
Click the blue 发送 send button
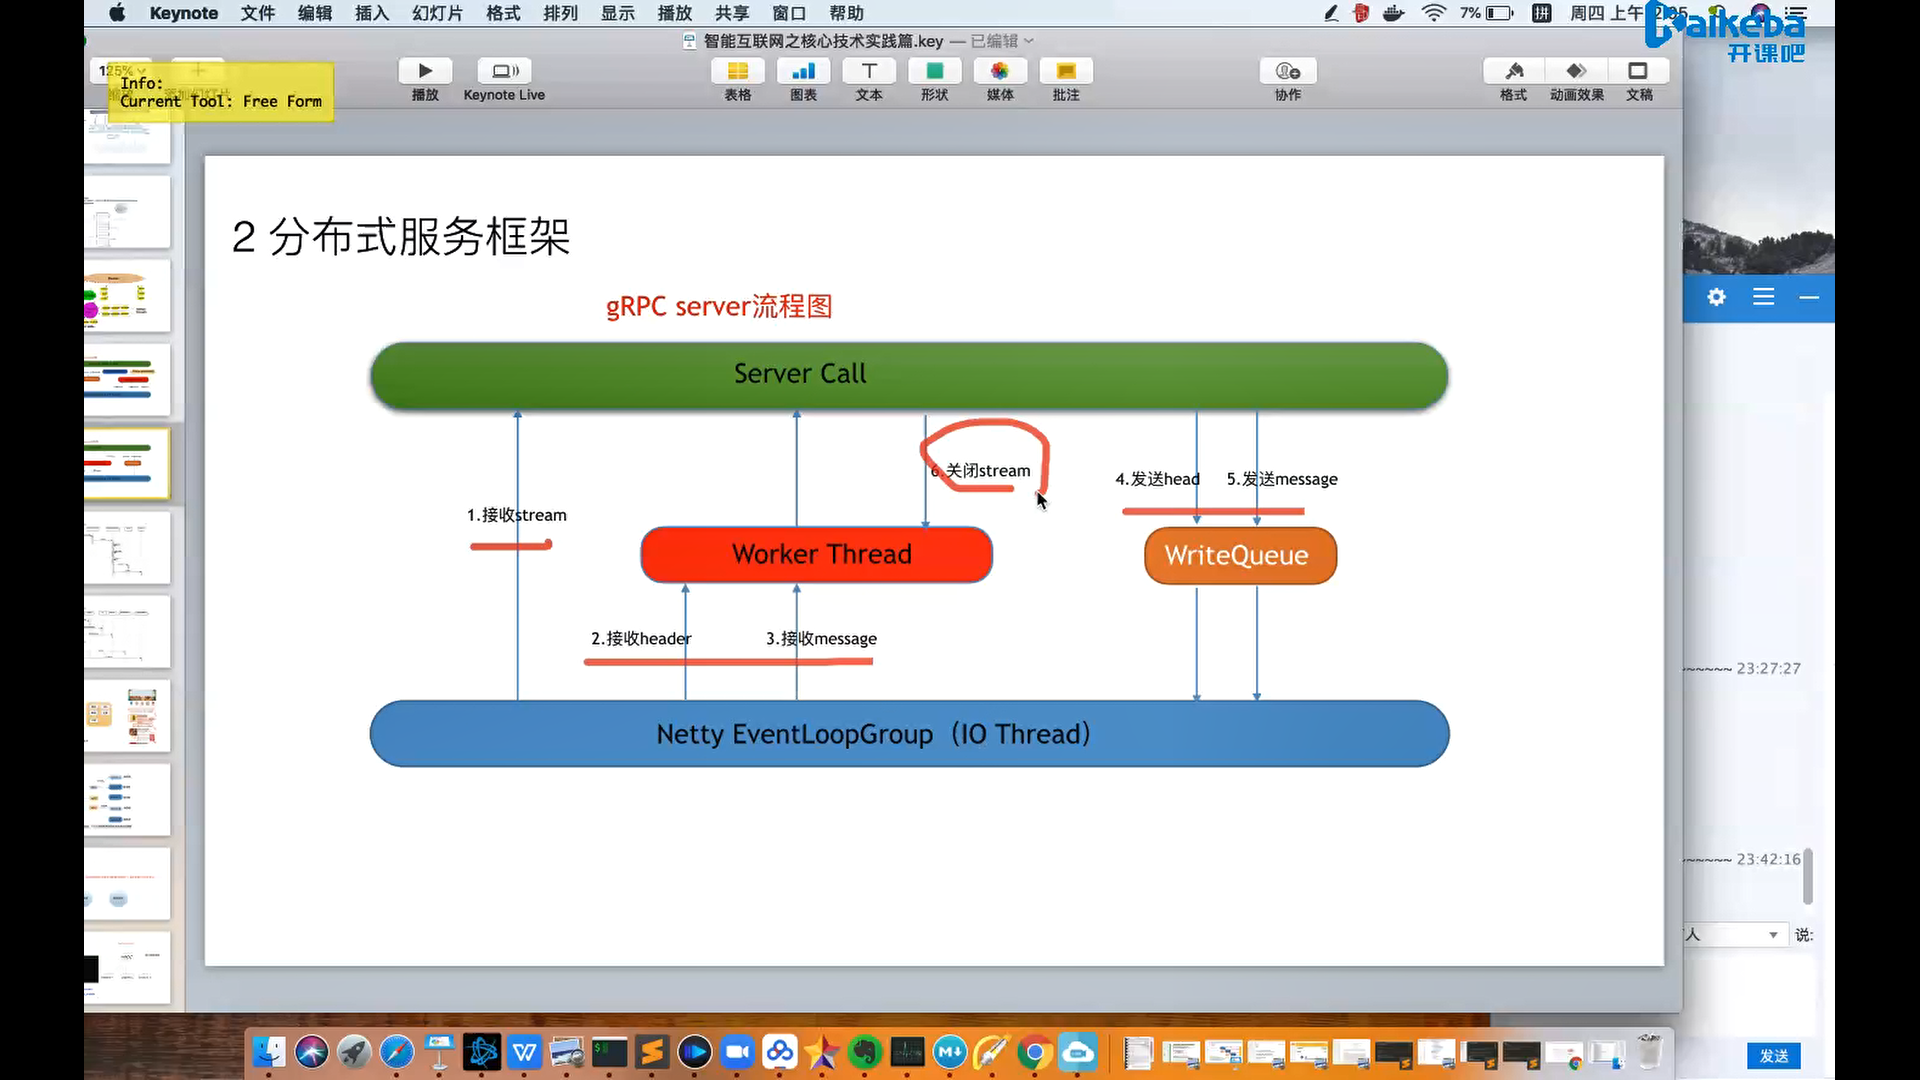click(x=1773, y=1056)
